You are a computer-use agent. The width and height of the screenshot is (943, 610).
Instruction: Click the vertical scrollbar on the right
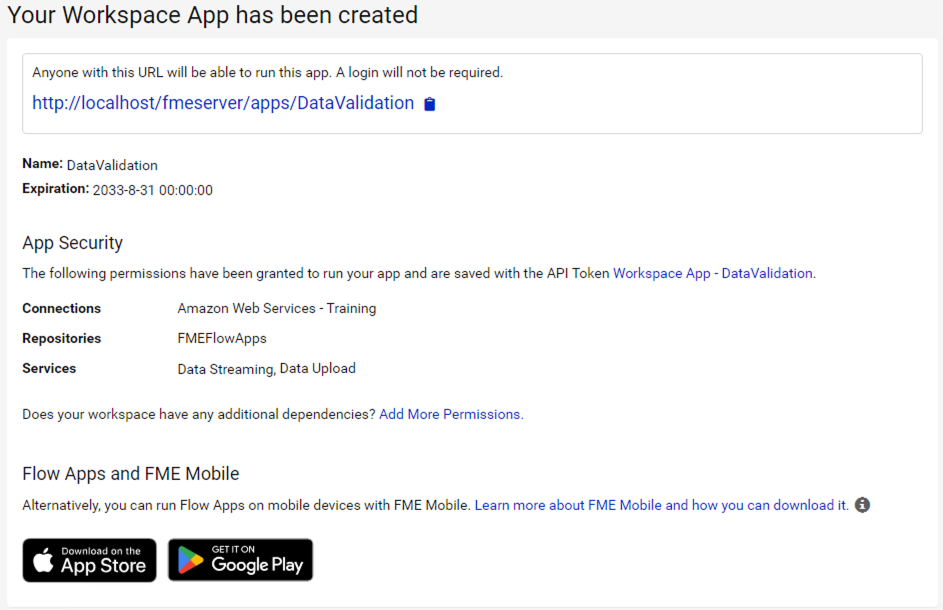pyautogui.click(x=937, y=300)
